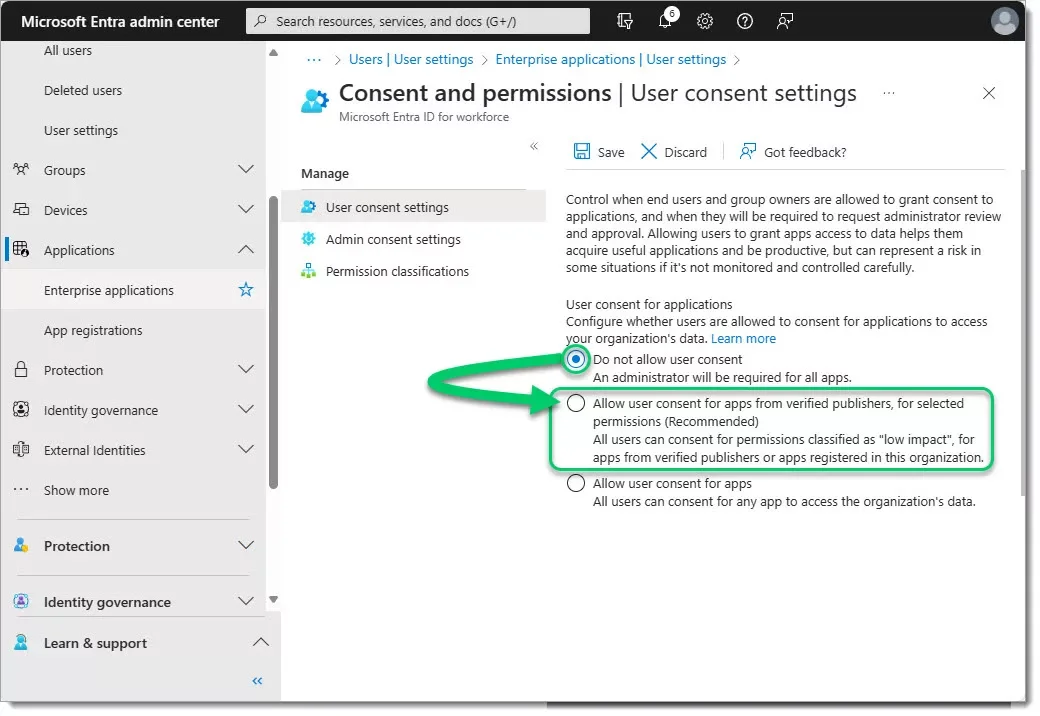Collapse the Applications section chevron
The width and height of the screenshot is (1040, 716).
pyautogui.click(x=246, y=249)
